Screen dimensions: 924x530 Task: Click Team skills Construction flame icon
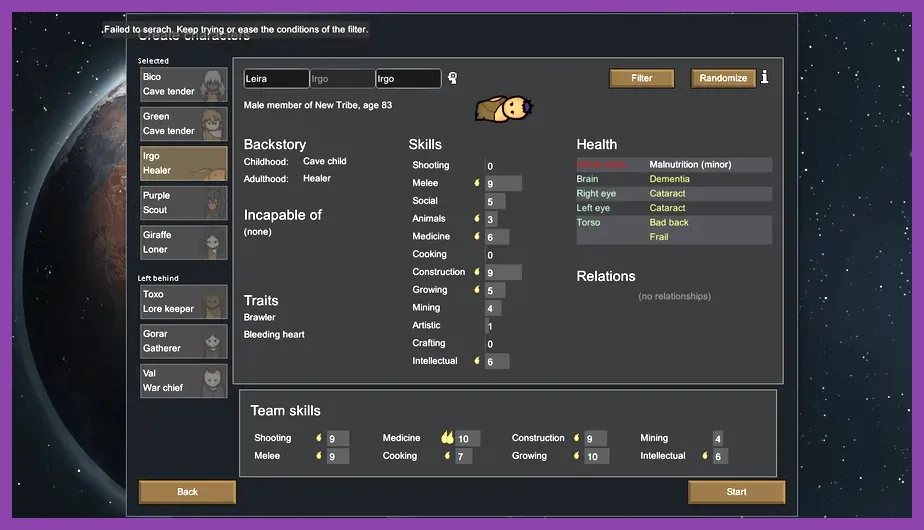click(x=576, y=437)
